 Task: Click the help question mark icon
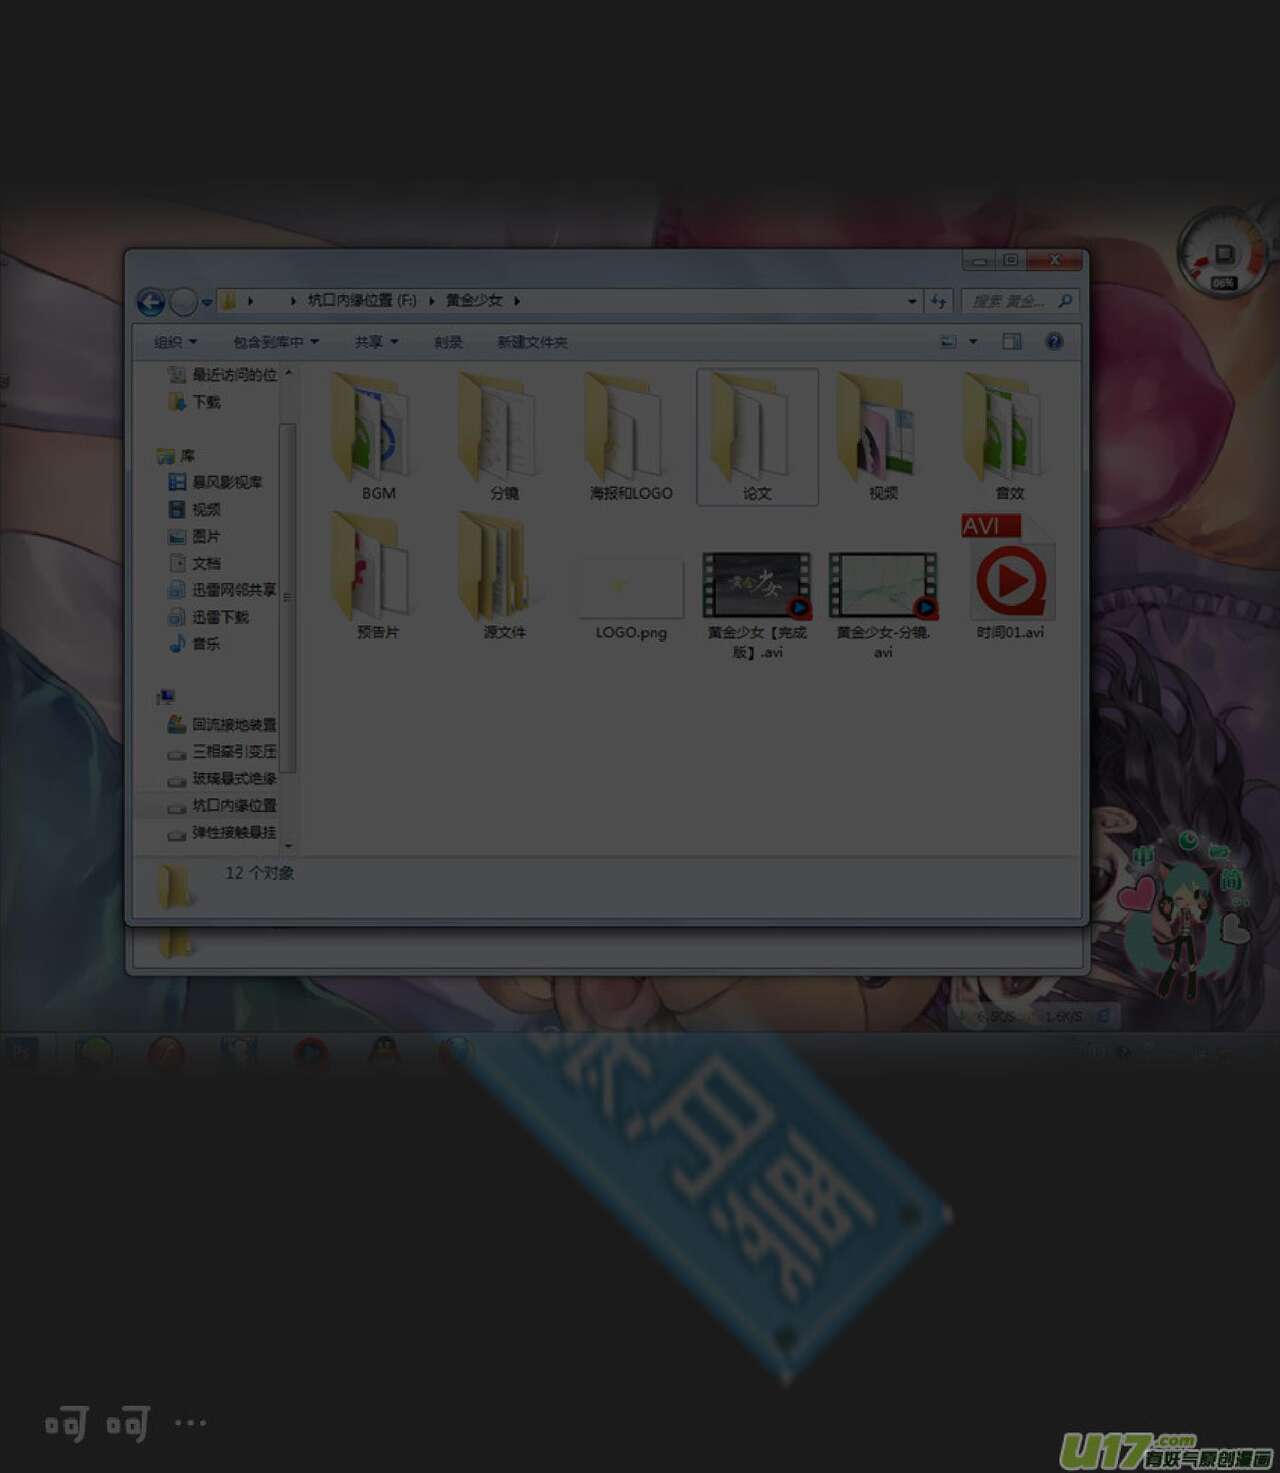point(1054,342)
